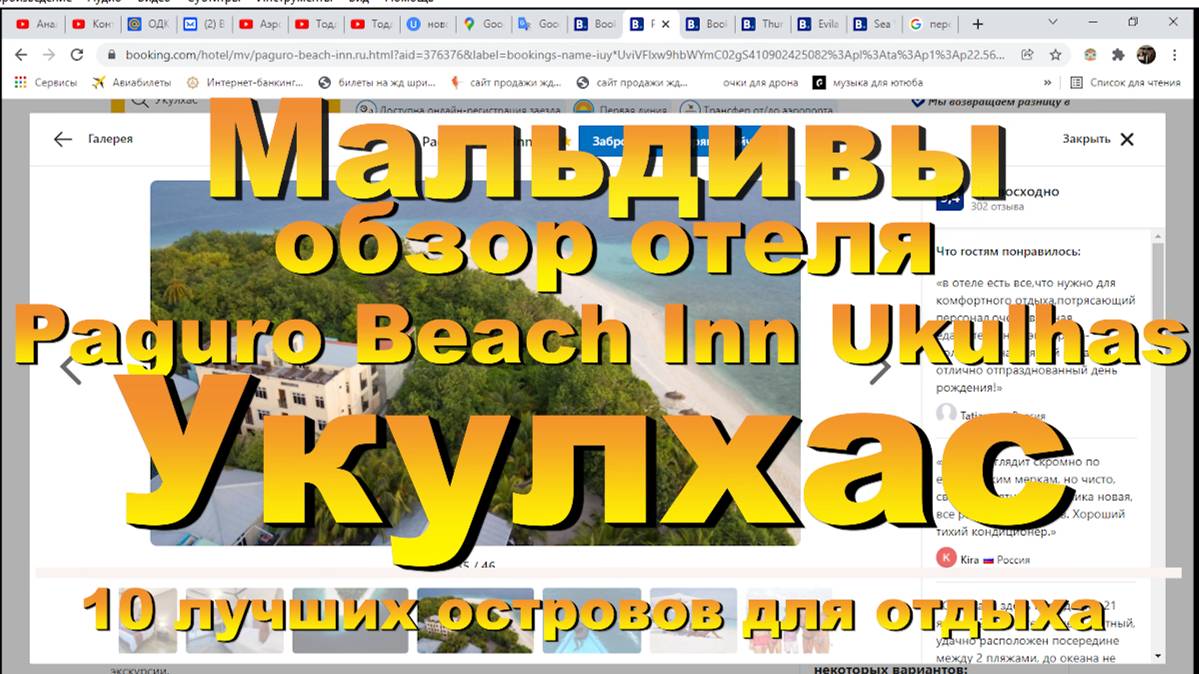Click the Extensions puzzle icon
1199x674 pixels.
click(x=1118, y=55)
